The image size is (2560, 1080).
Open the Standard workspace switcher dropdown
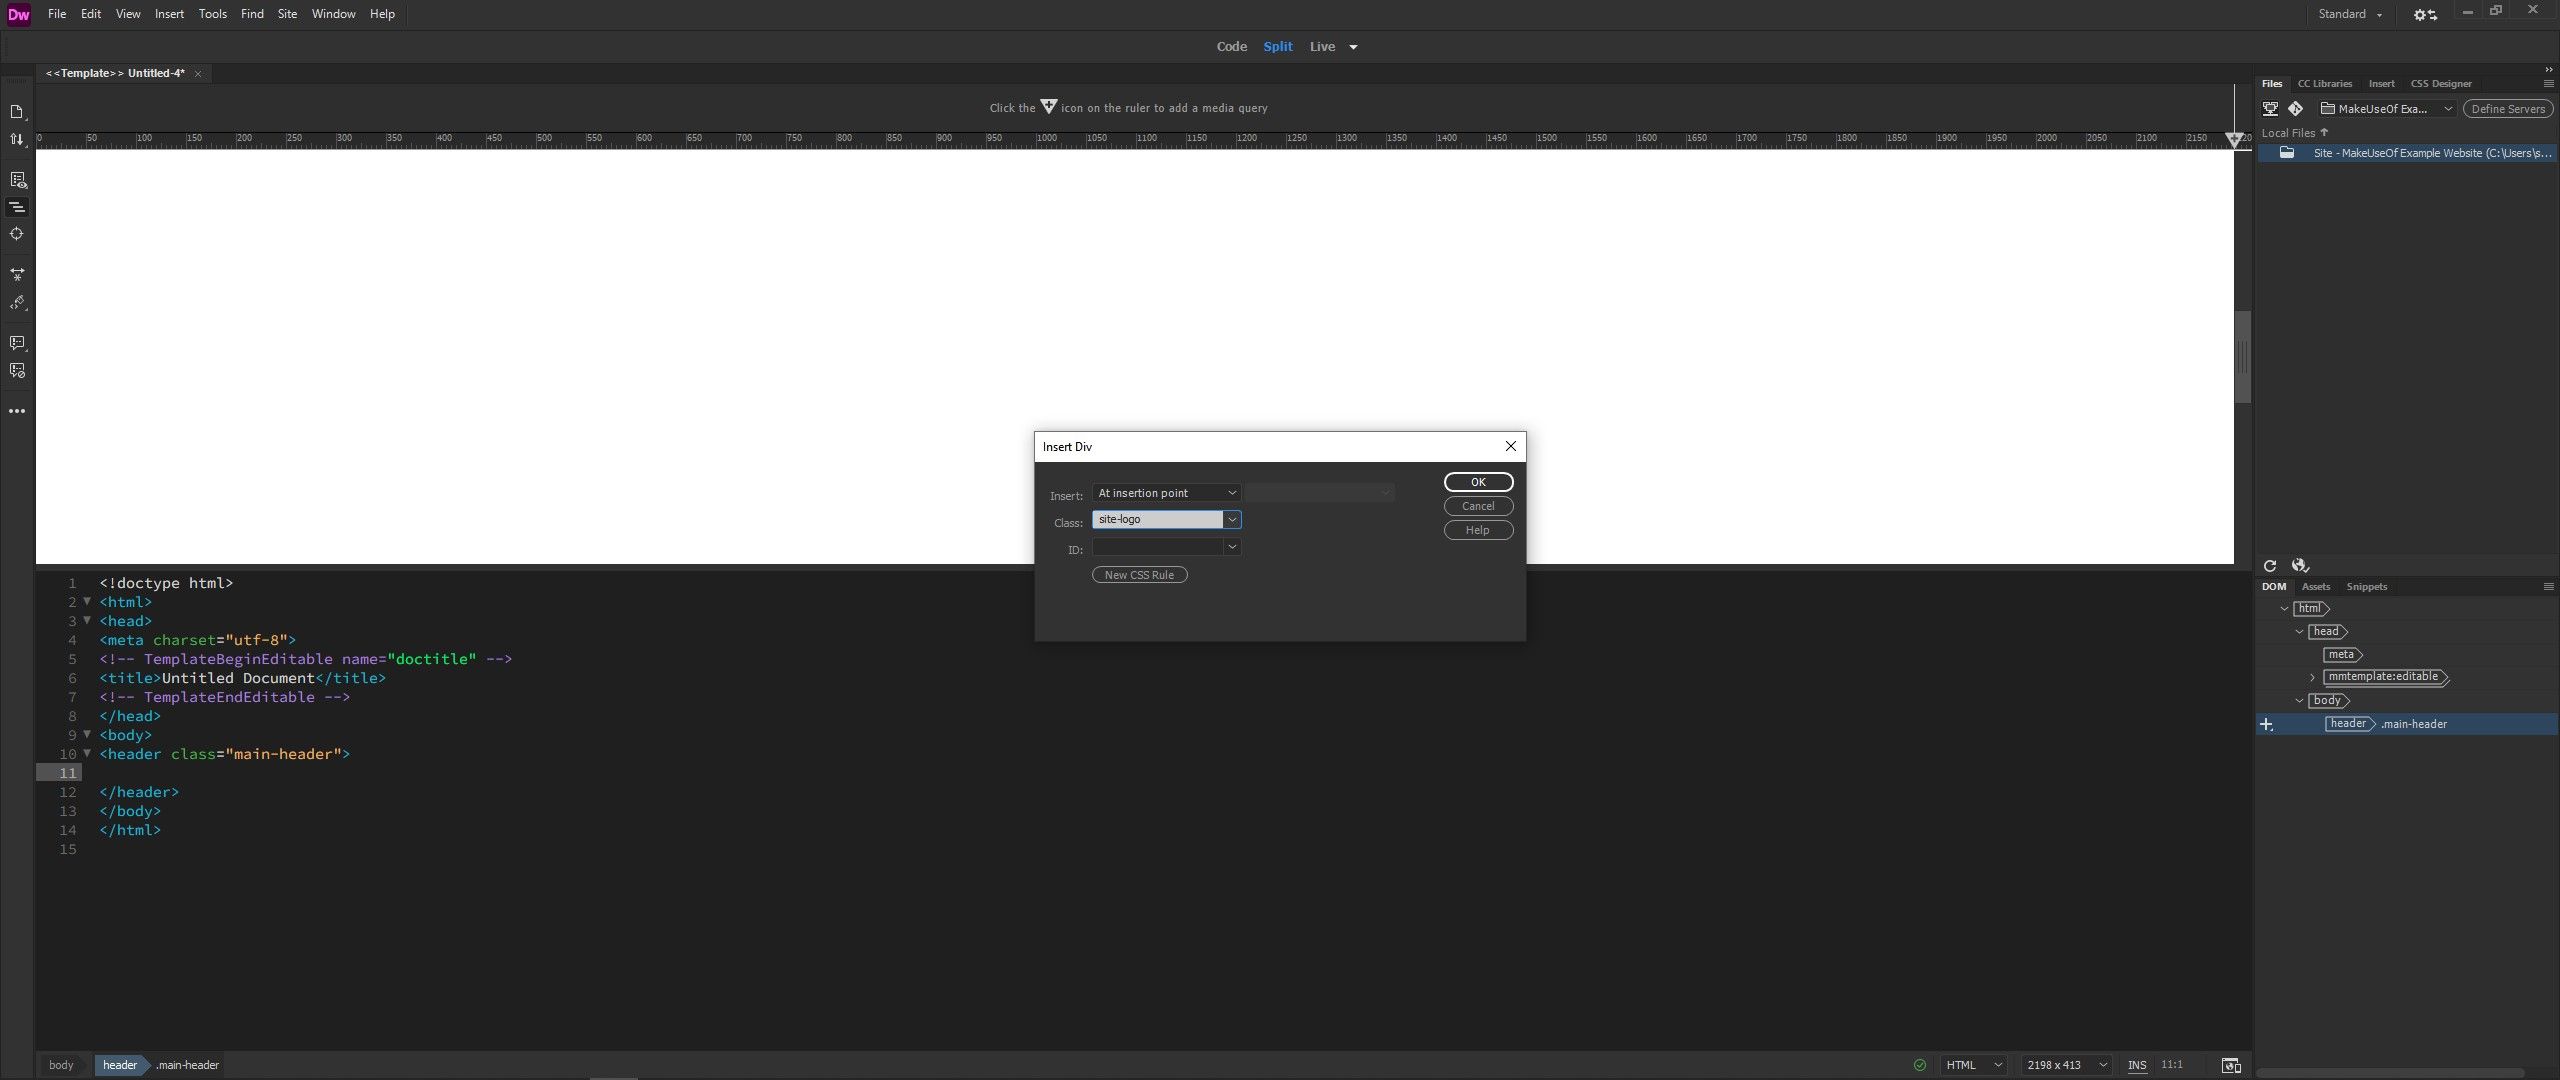(x=2349, y=14)
